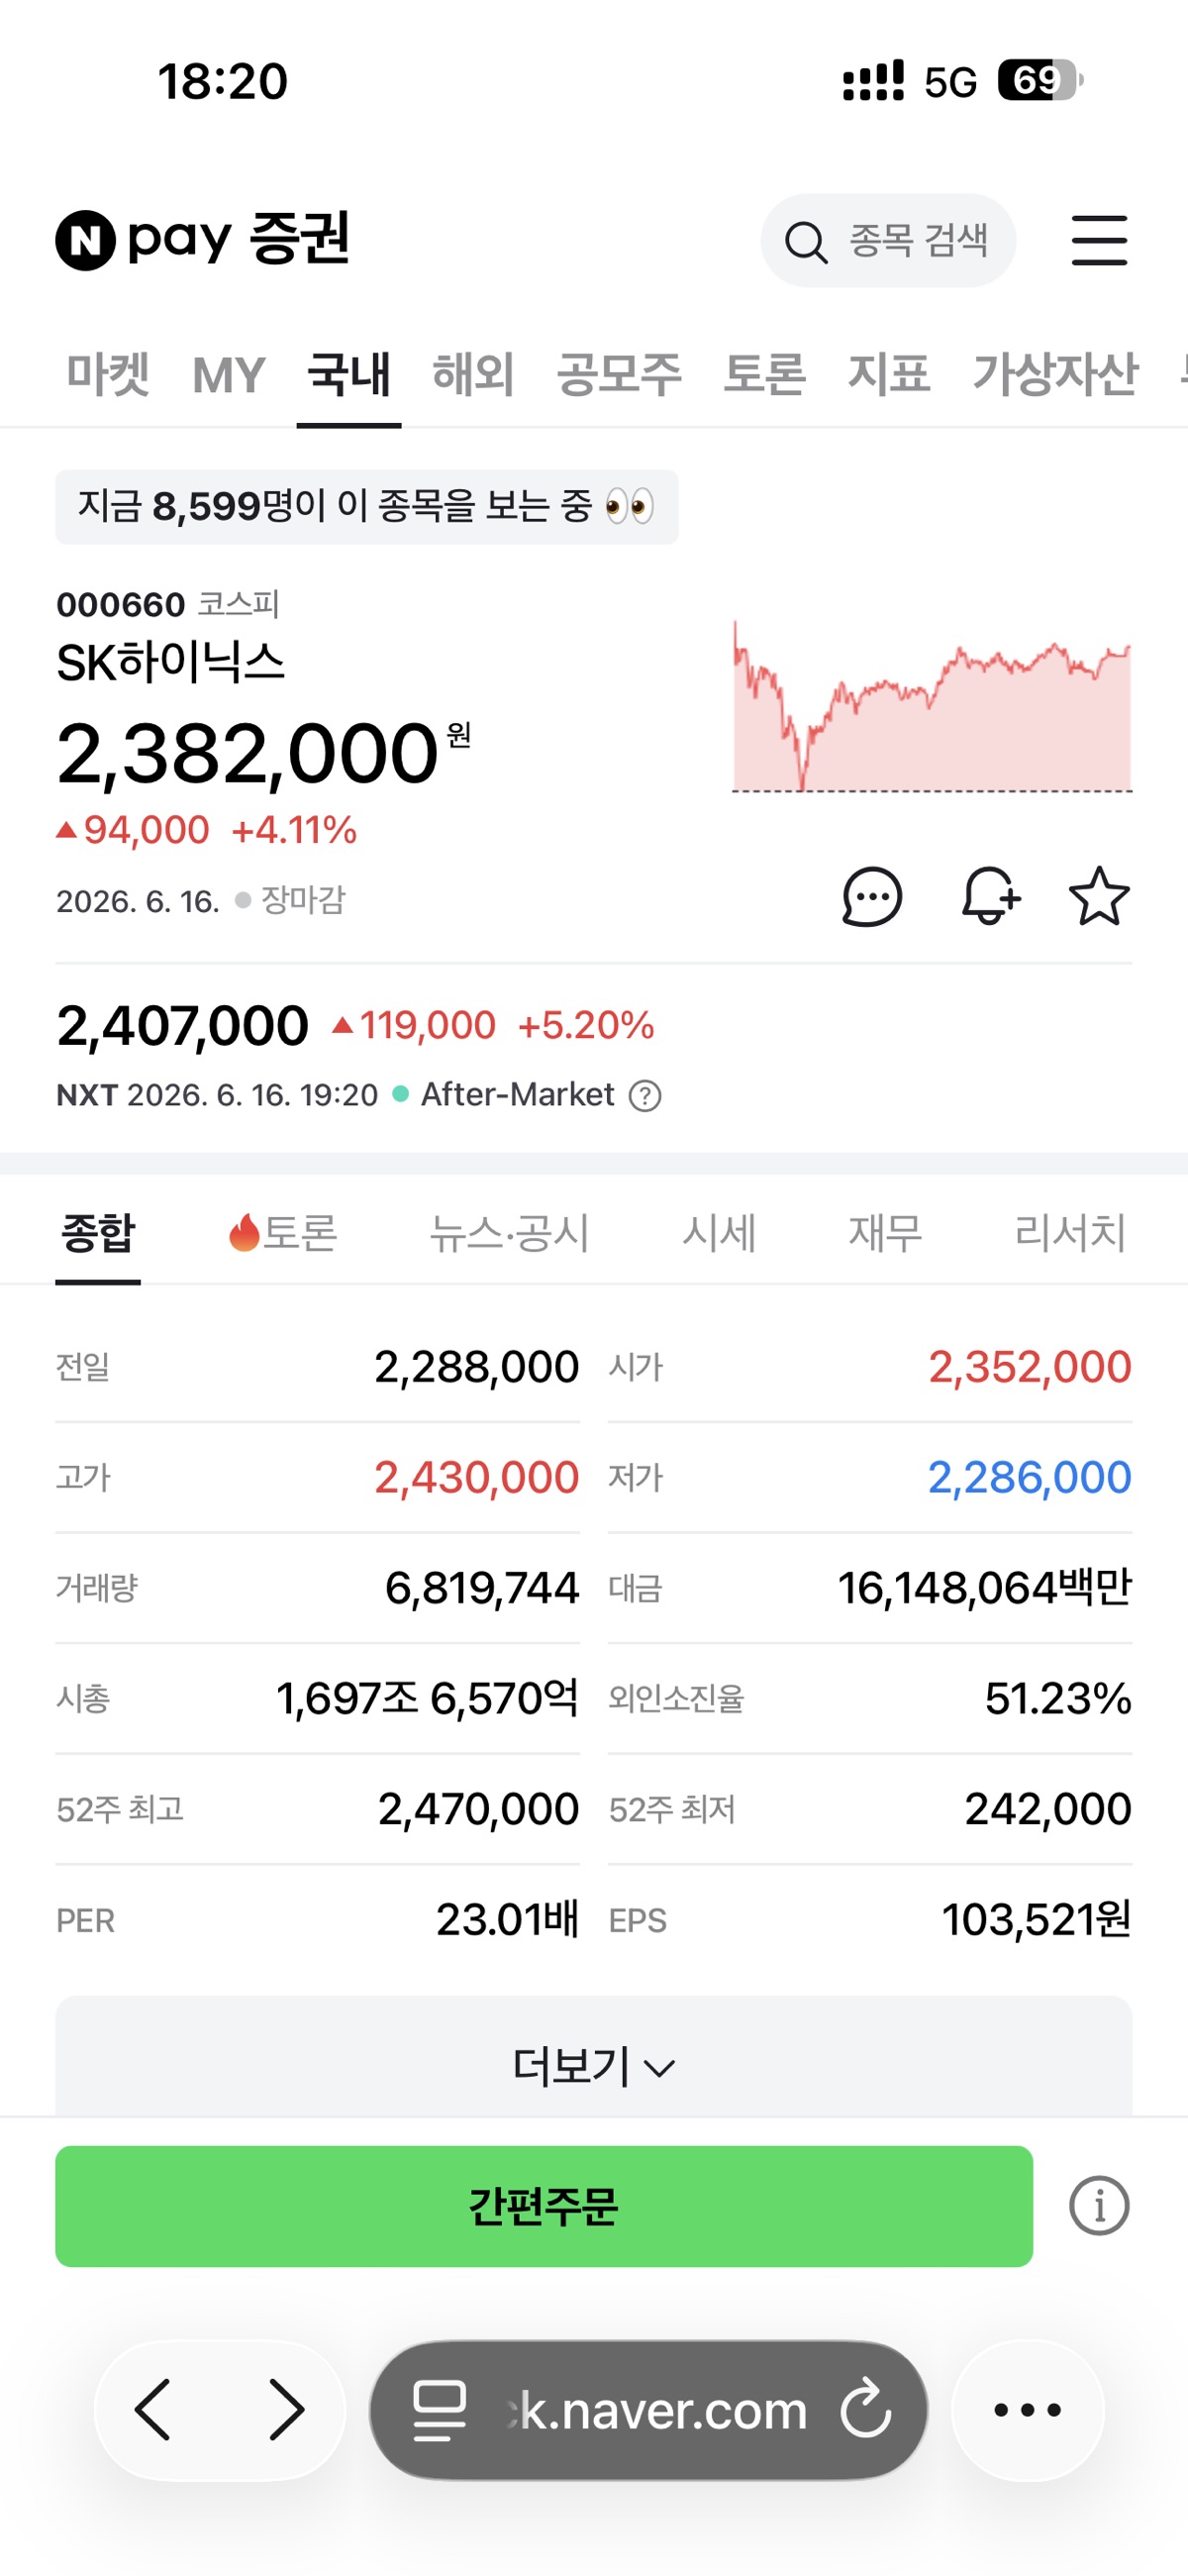Viewport: 1188px width, 2576px height.
Task: Go forward with browser forward arrow
Action: [x=287, y=2410]
